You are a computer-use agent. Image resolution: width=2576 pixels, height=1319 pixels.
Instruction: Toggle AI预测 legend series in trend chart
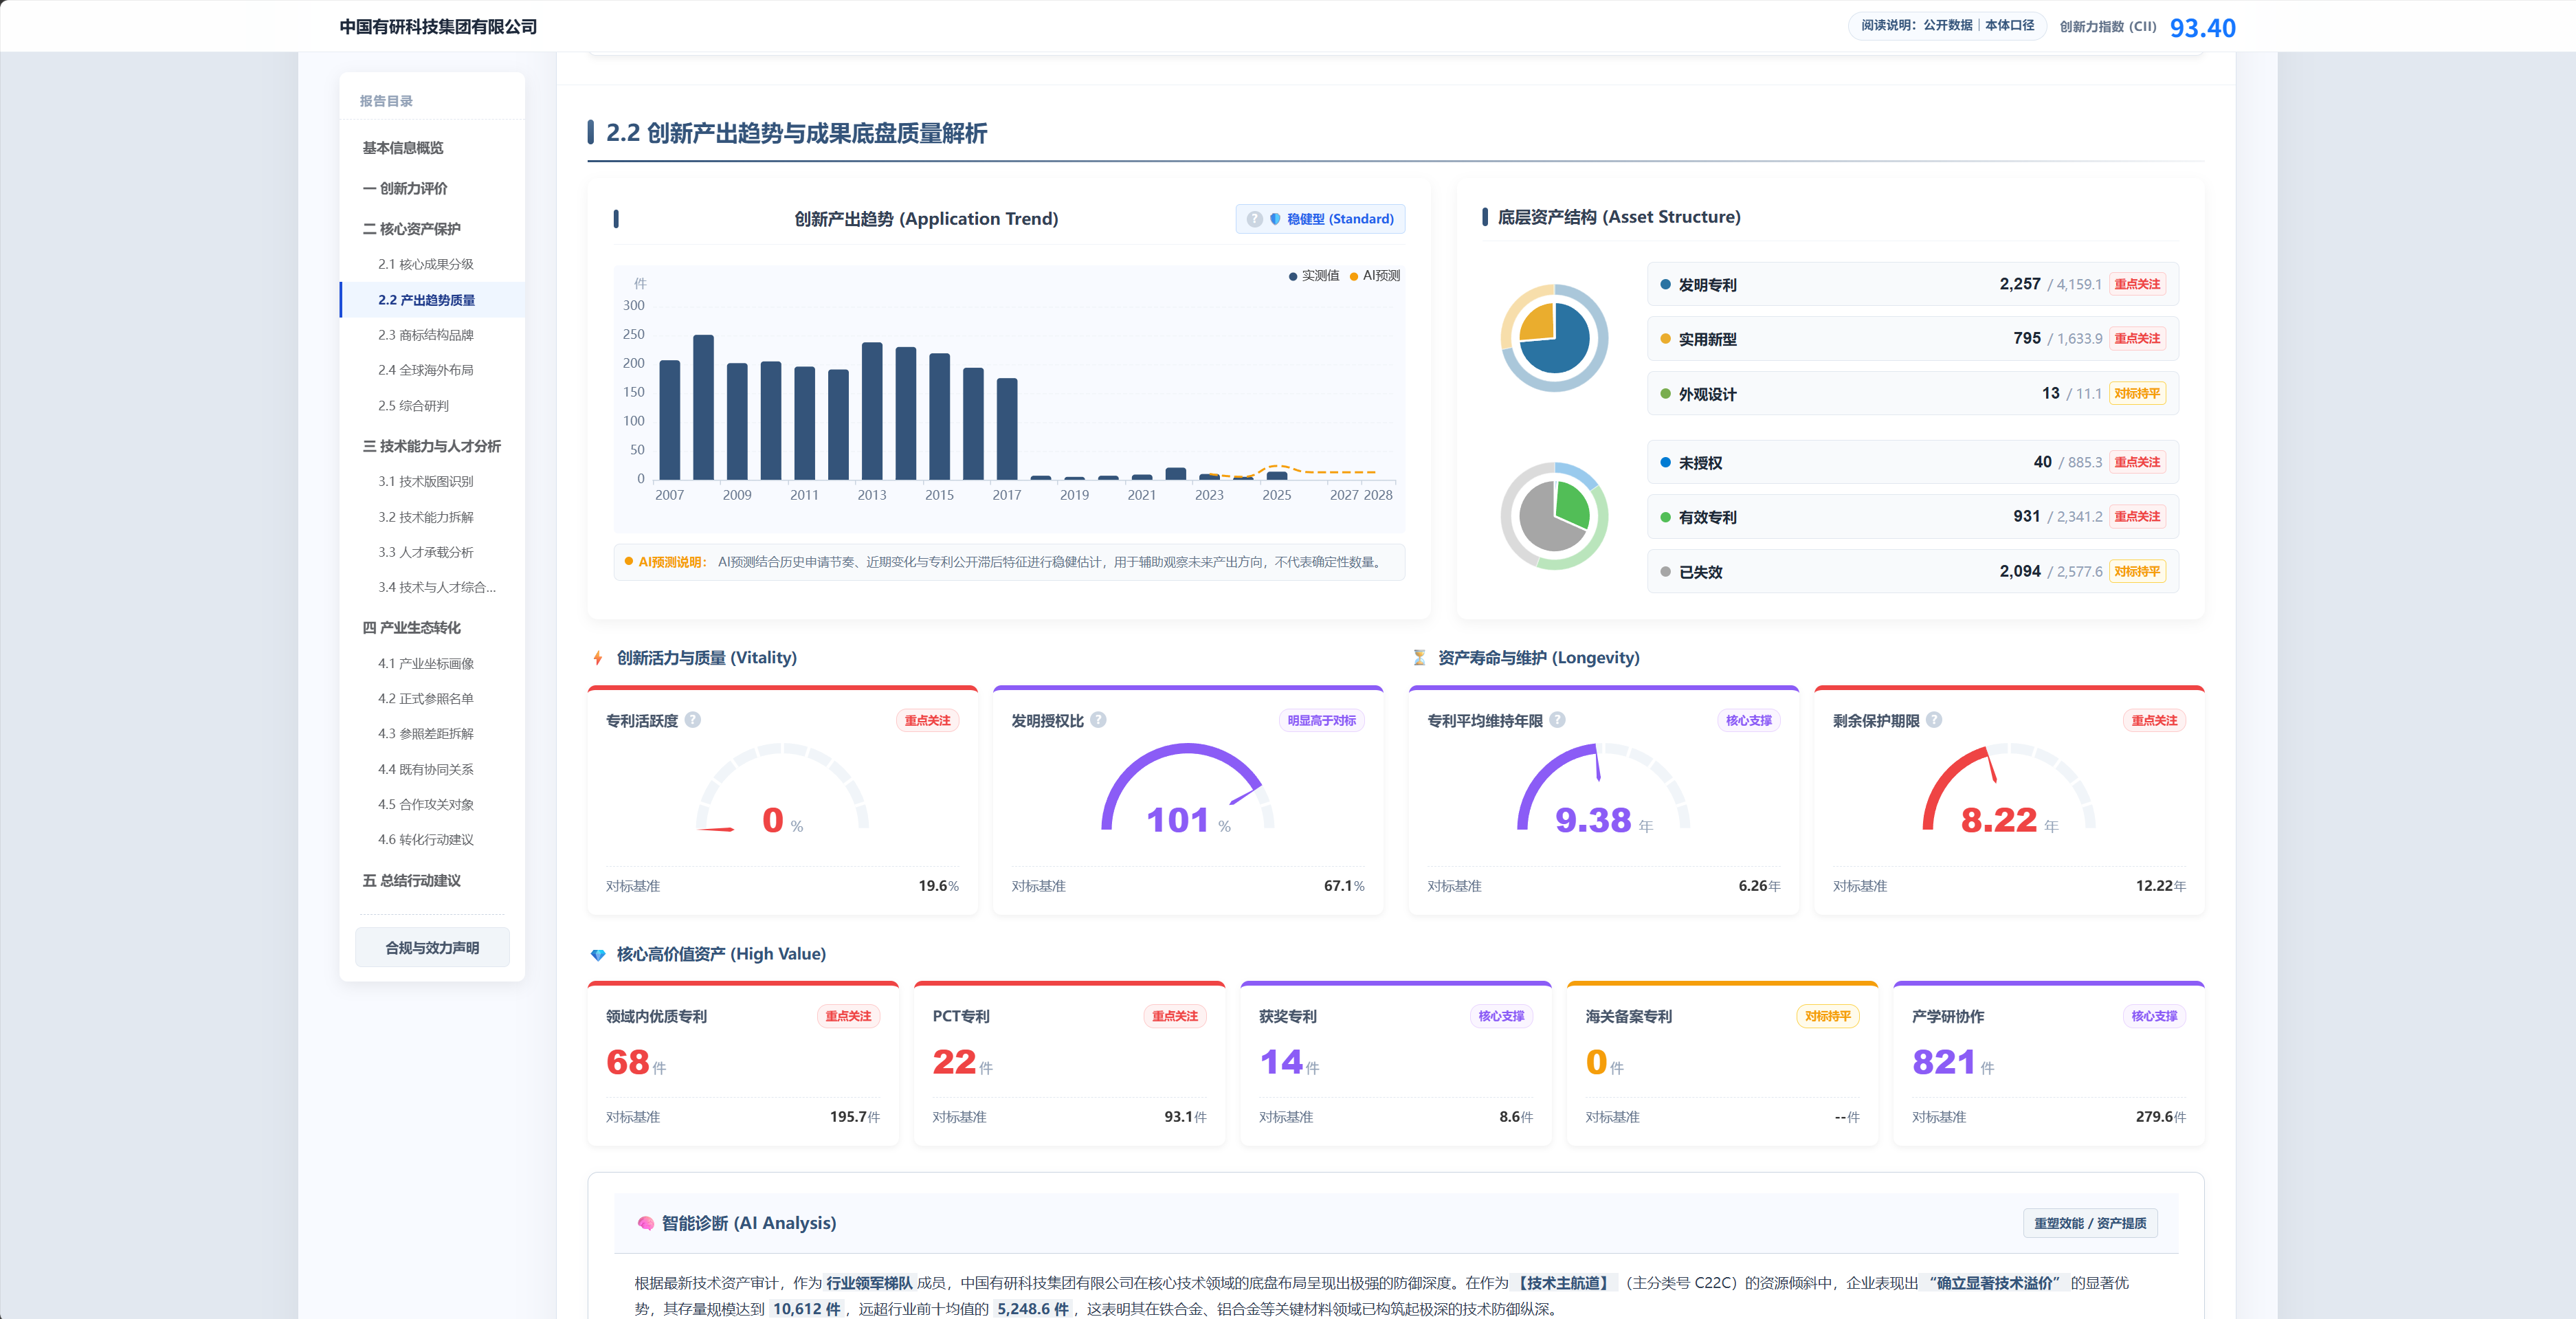(1375, 276)
